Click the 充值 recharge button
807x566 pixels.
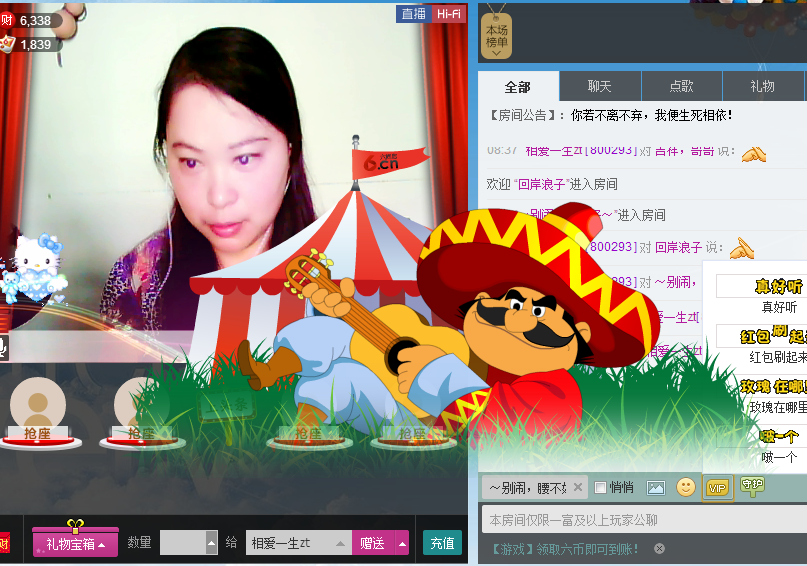click(x=443, y=543)
